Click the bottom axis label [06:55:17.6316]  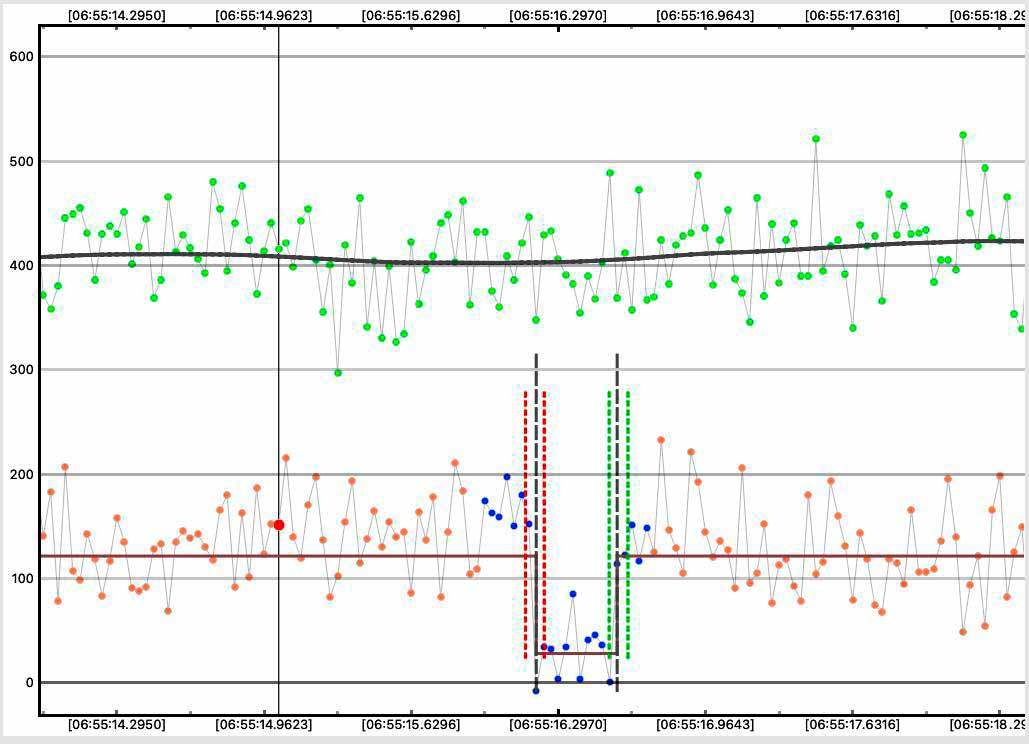point(852,724)
